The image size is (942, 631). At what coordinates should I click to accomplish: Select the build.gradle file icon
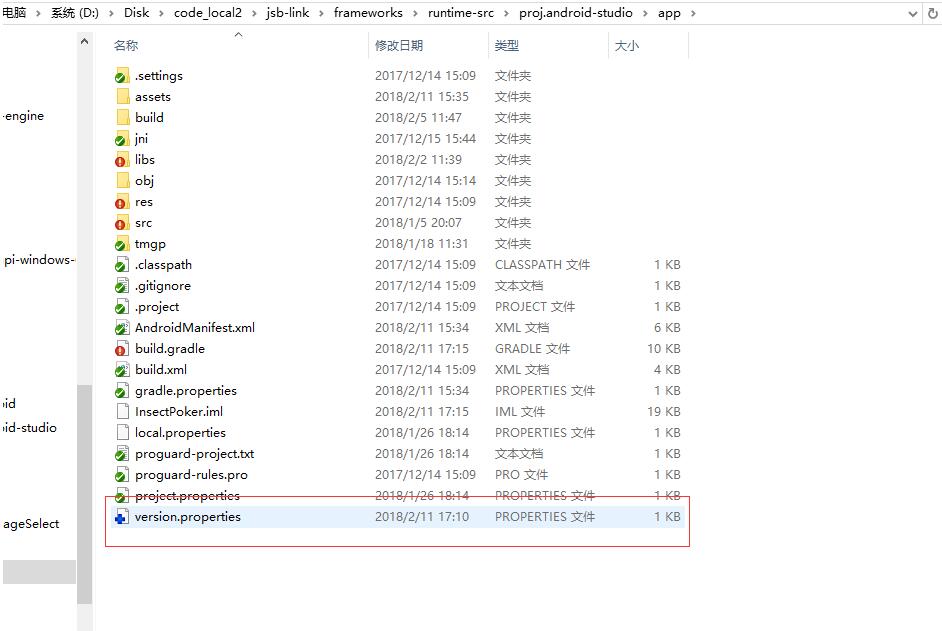coord(121,348)
